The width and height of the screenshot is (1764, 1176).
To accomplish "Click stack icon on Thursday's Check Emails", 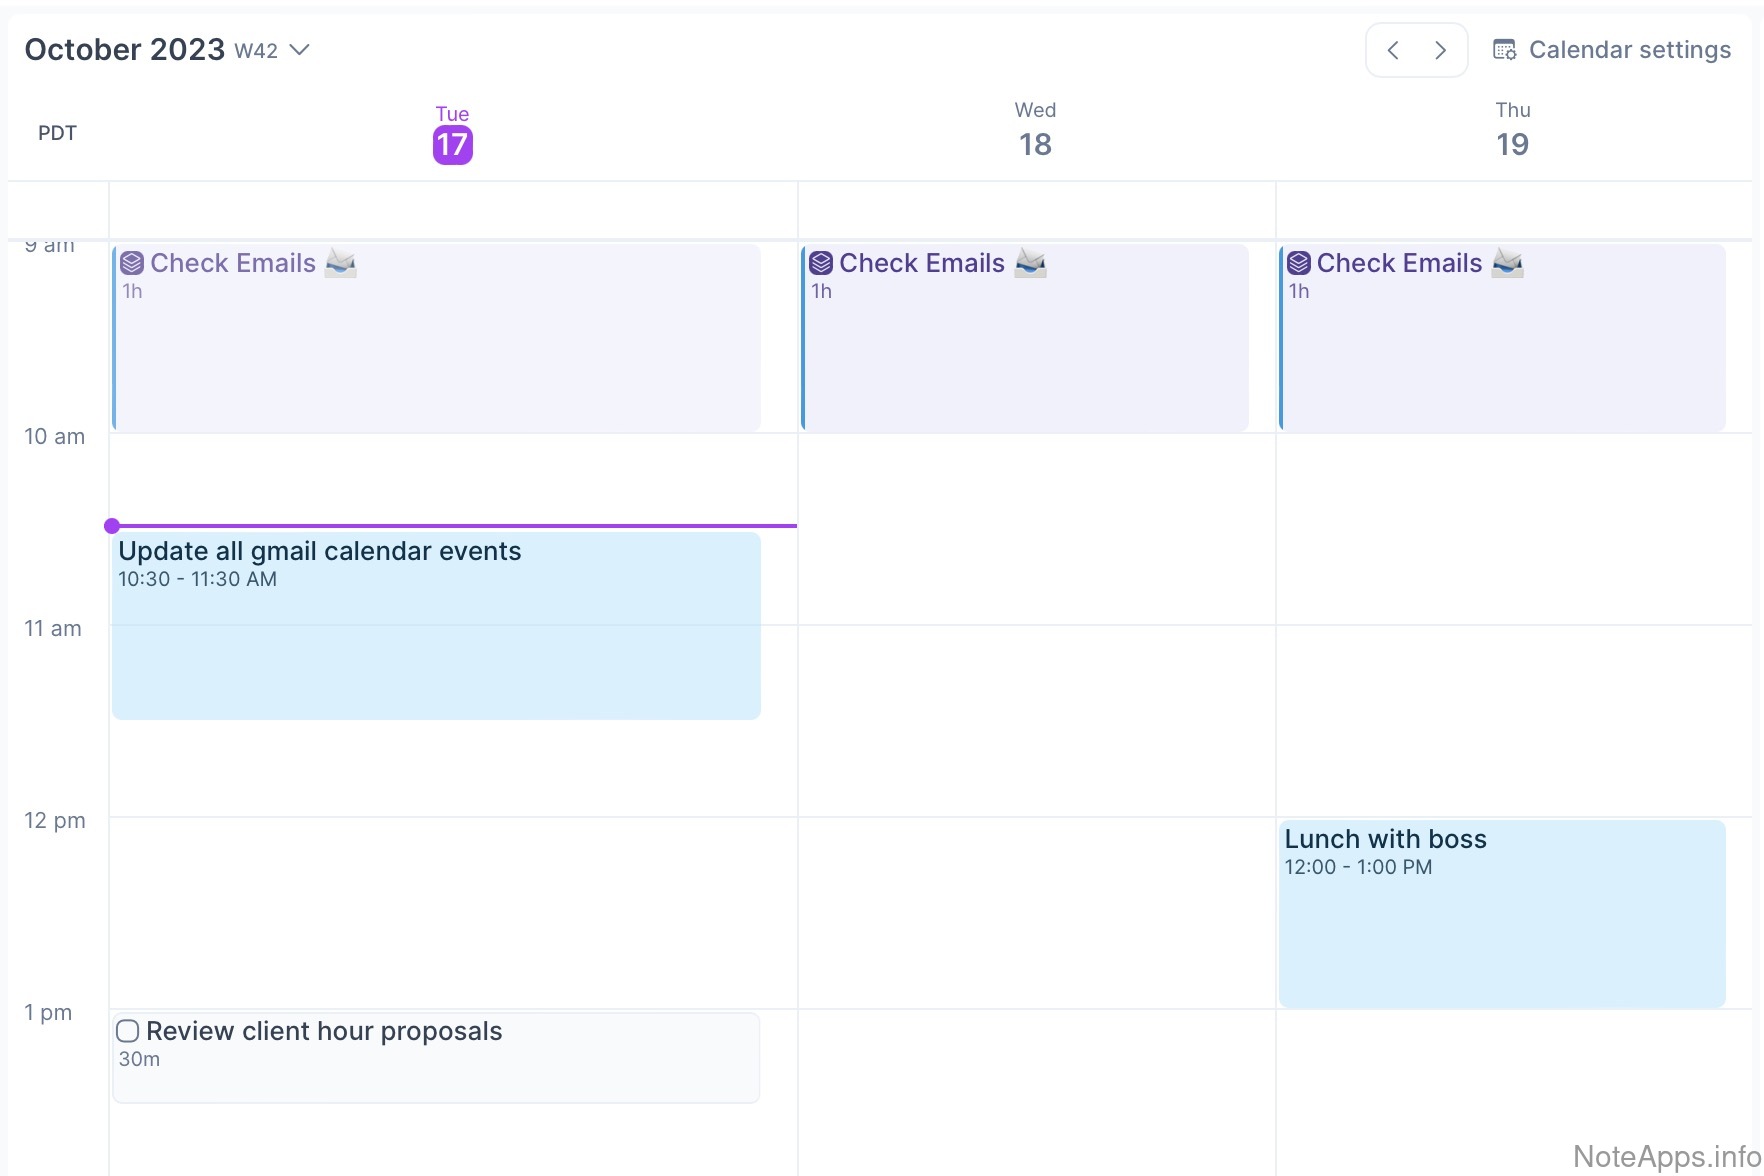I will tap(1298, 263).
